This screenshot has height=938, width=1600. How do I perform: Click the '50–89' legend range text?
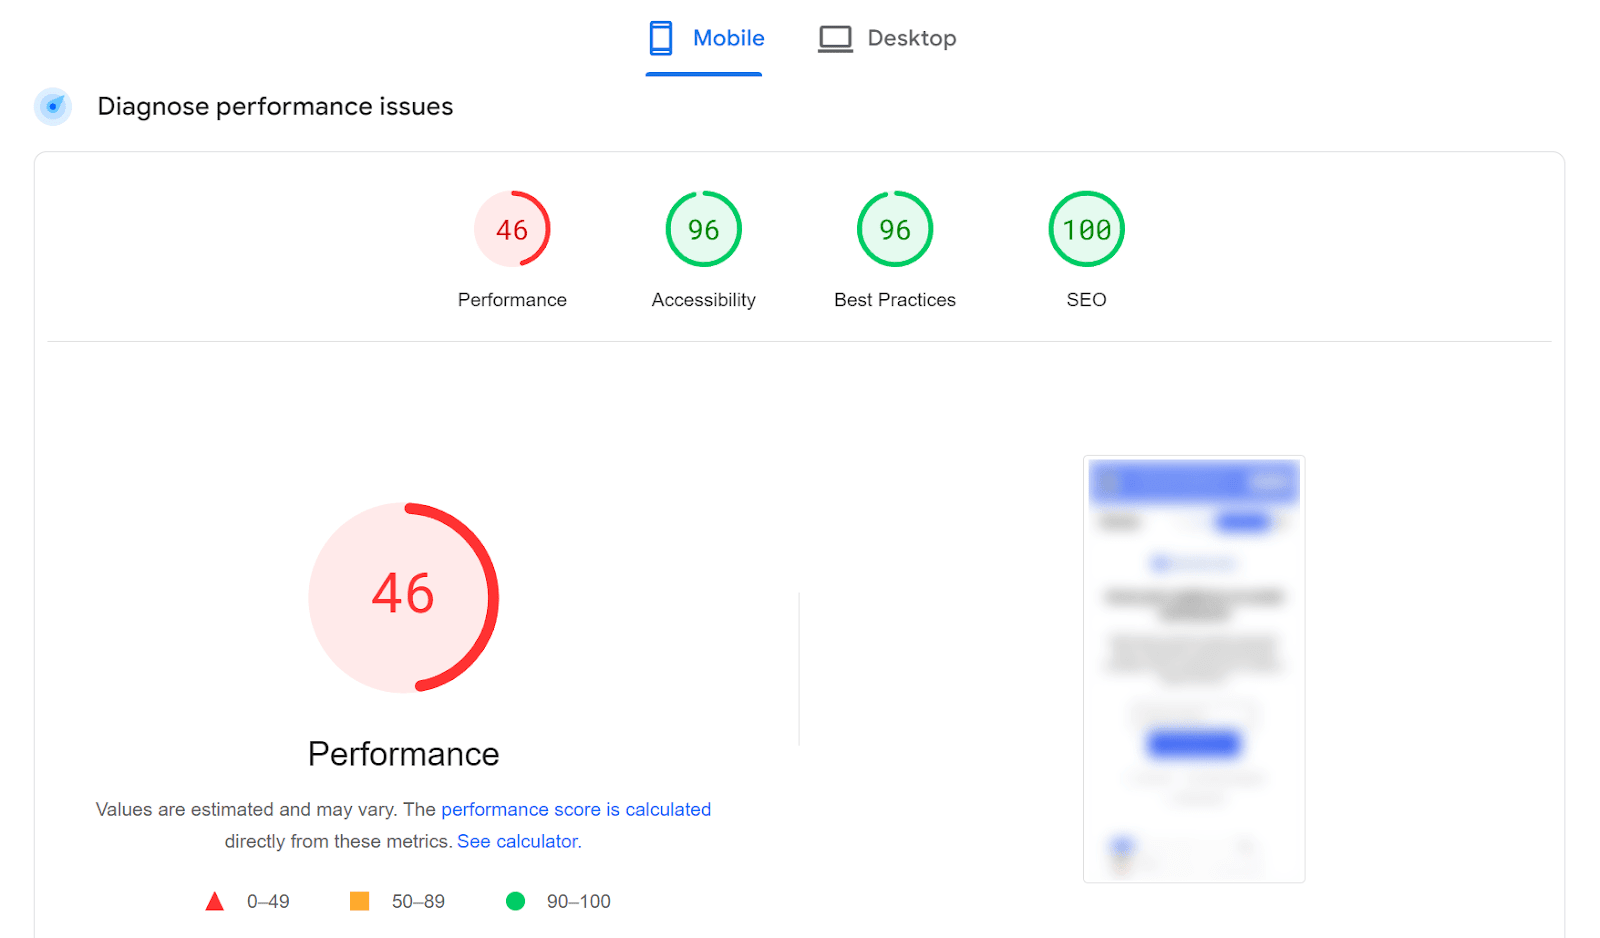[418, 901]
